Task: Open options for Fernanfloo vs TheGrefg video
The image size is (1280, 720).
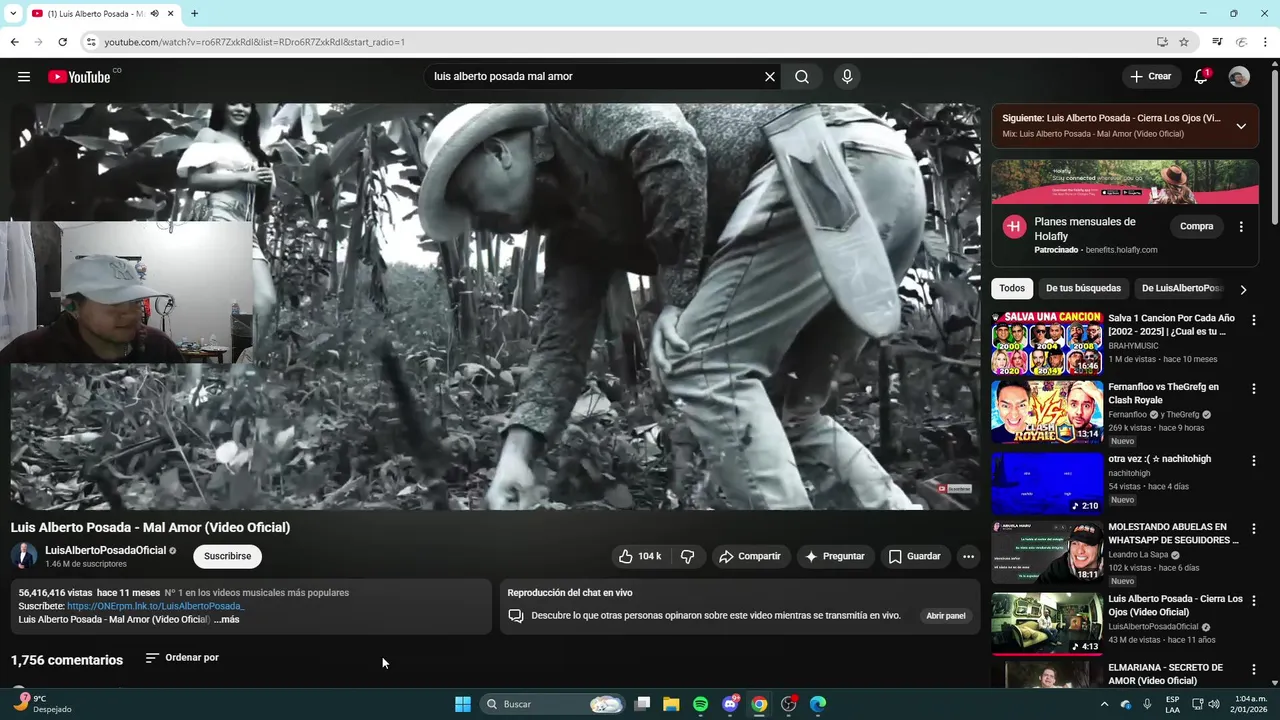Action: 1253,388
